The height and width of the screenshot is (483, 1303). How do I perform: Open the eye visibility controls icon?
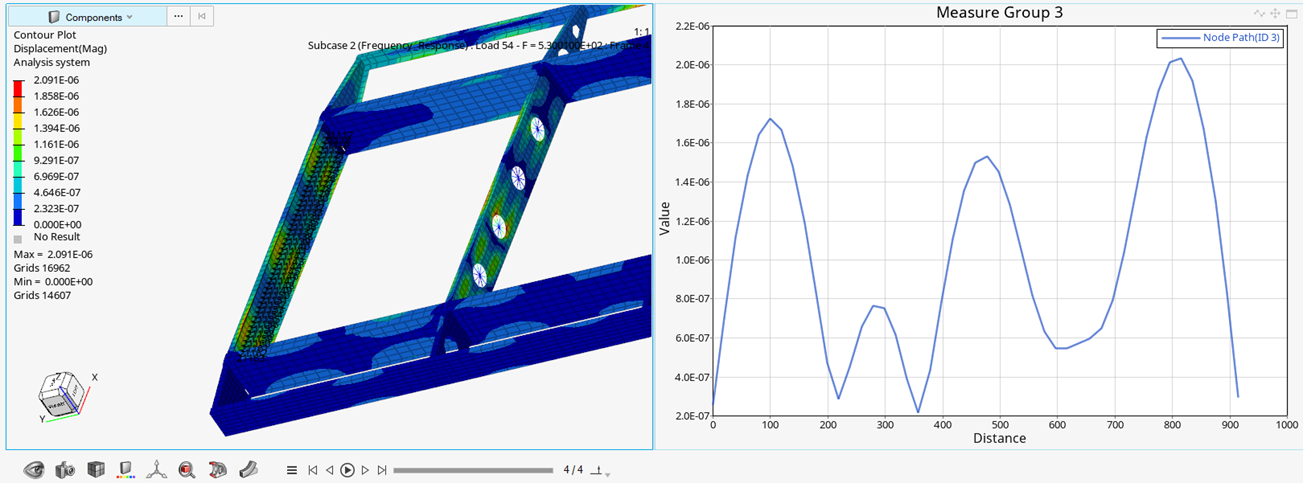[x=36, y=469]
